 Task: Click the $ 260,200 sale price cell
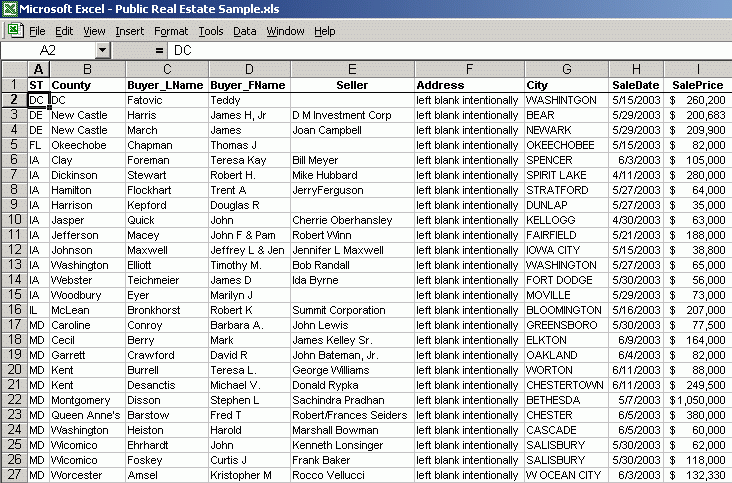698,100
